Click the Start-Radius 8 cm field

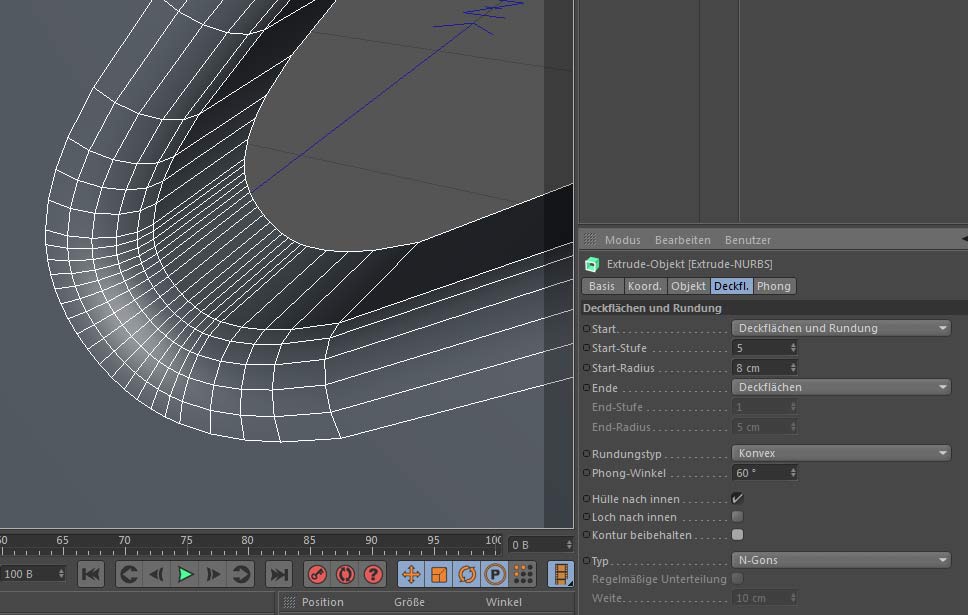[764, 367]
